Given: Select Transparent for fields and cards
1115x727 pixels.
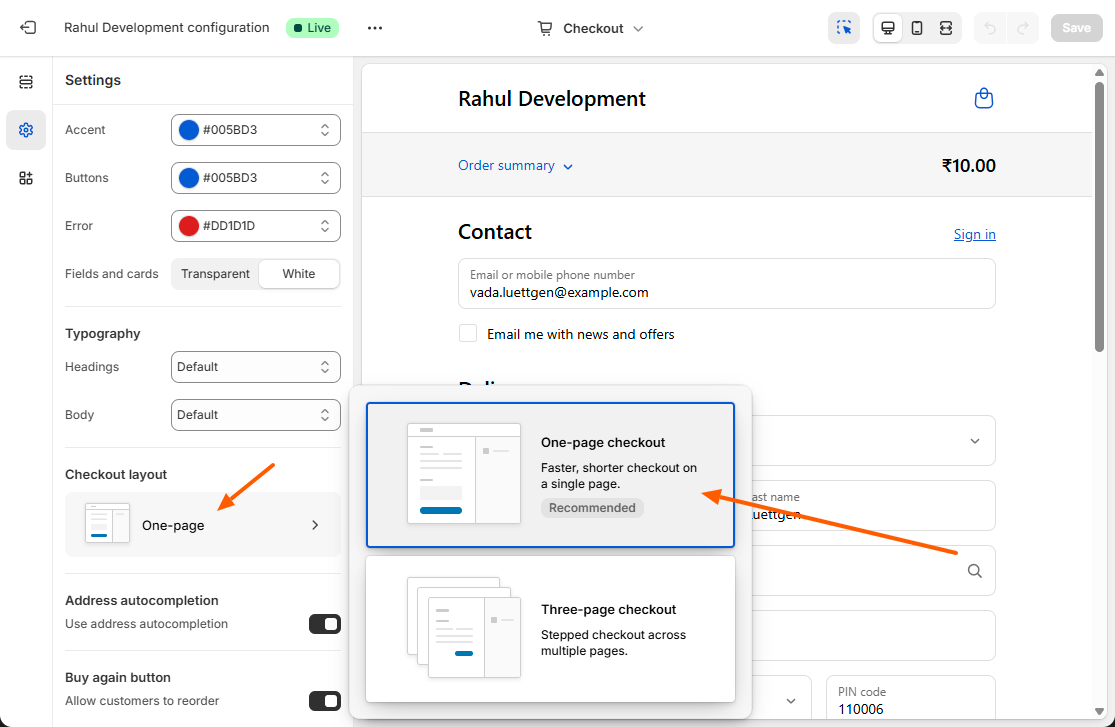Looking at the screenshot, I should (x=215, y=274).
